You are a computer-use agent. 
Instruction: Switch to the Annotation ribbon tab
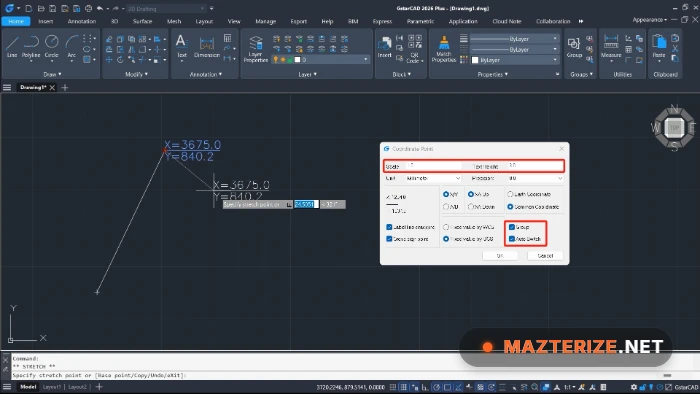[82, 21]
